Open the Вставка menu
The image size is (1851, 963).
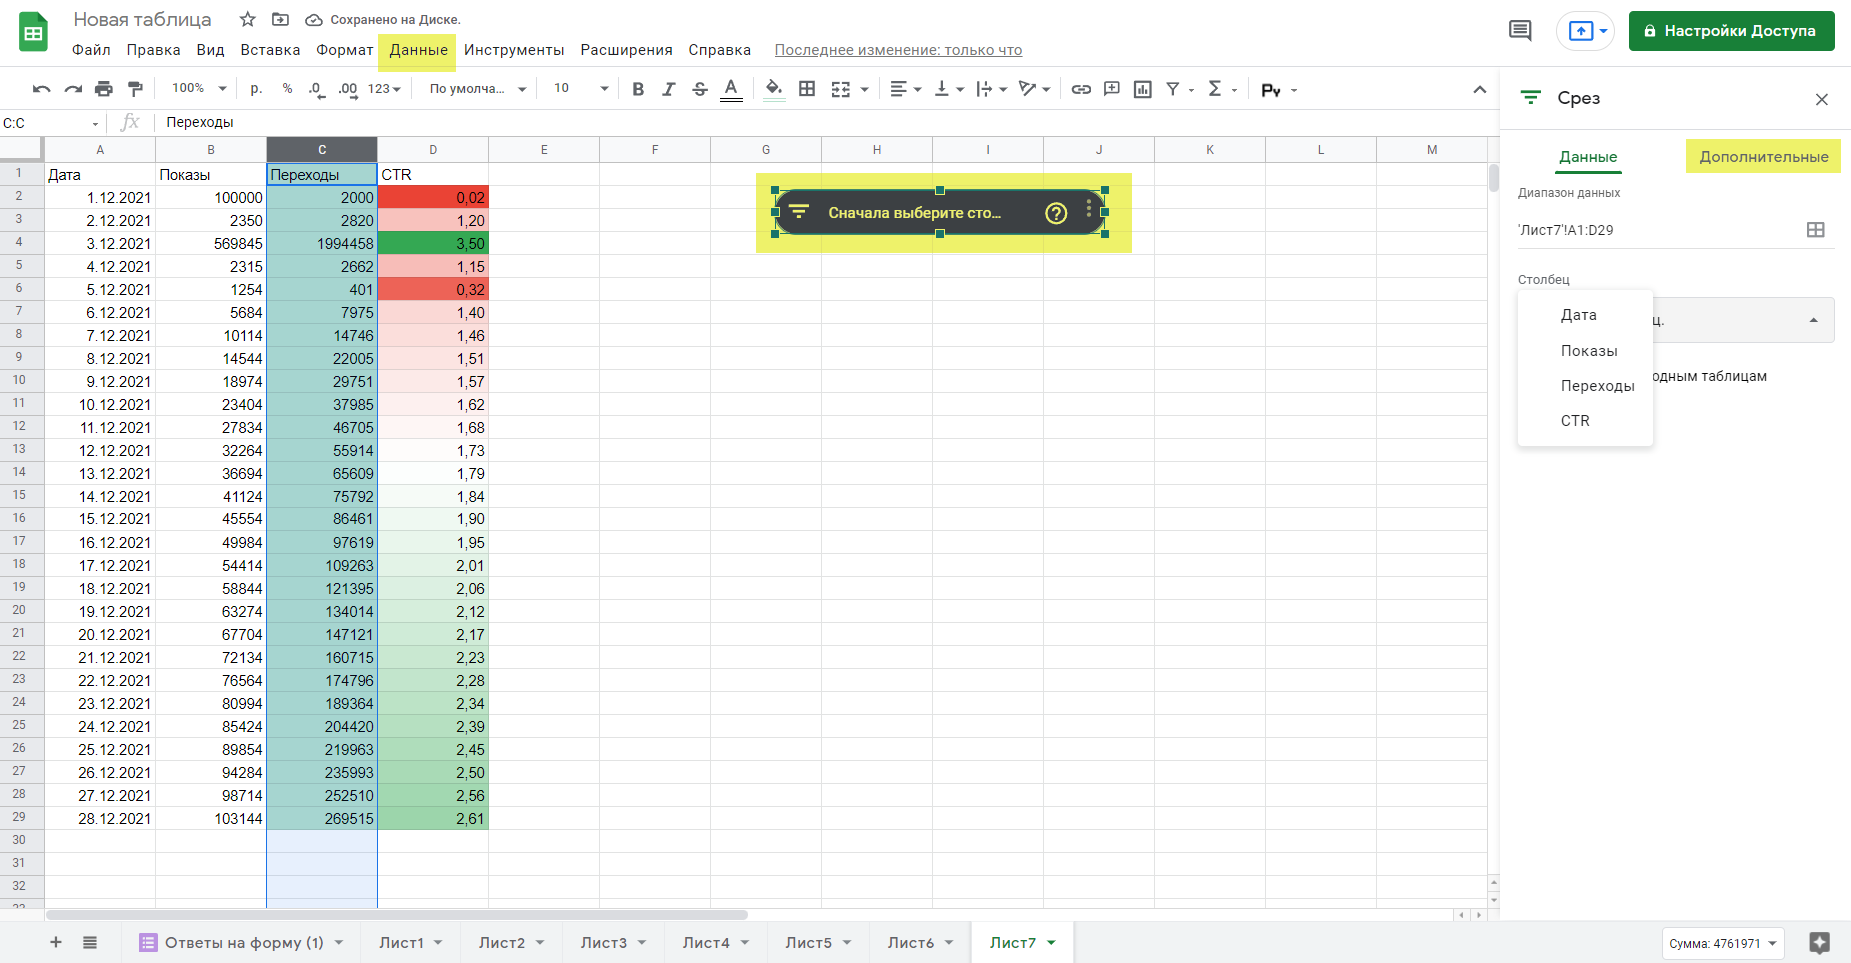pos(270,50)
